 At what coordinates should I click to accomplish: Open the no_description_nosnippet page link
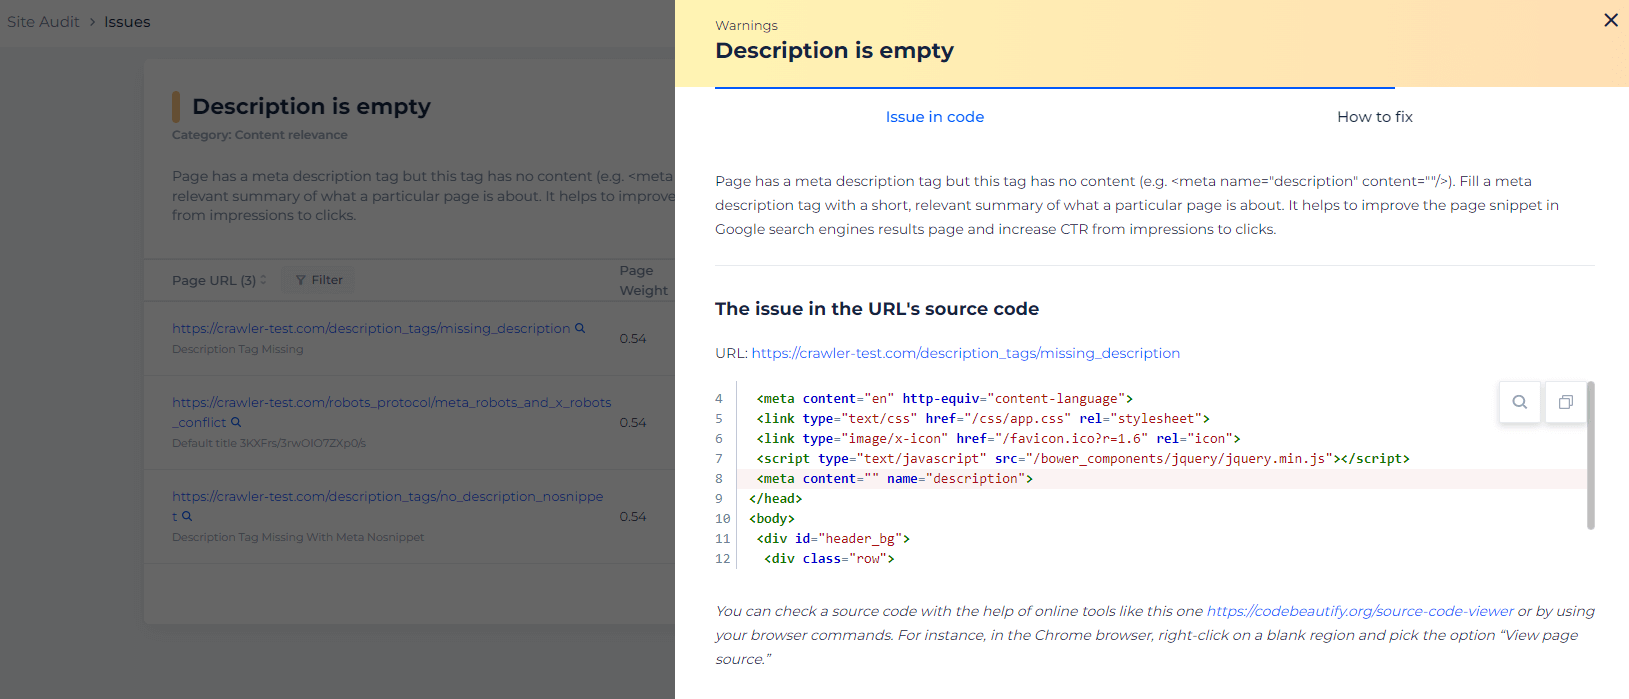[387, 506]
